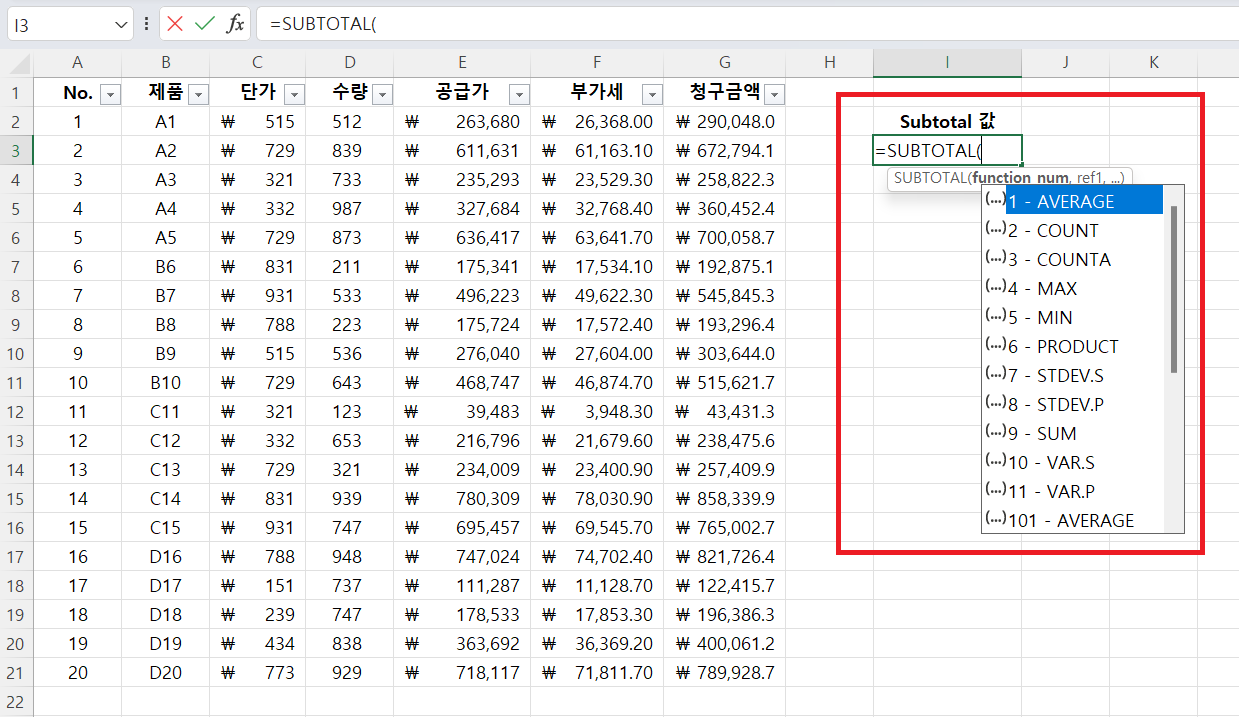The image size is (1239, 717).
Task: Select row 1 header
Action: click(16, 93)
